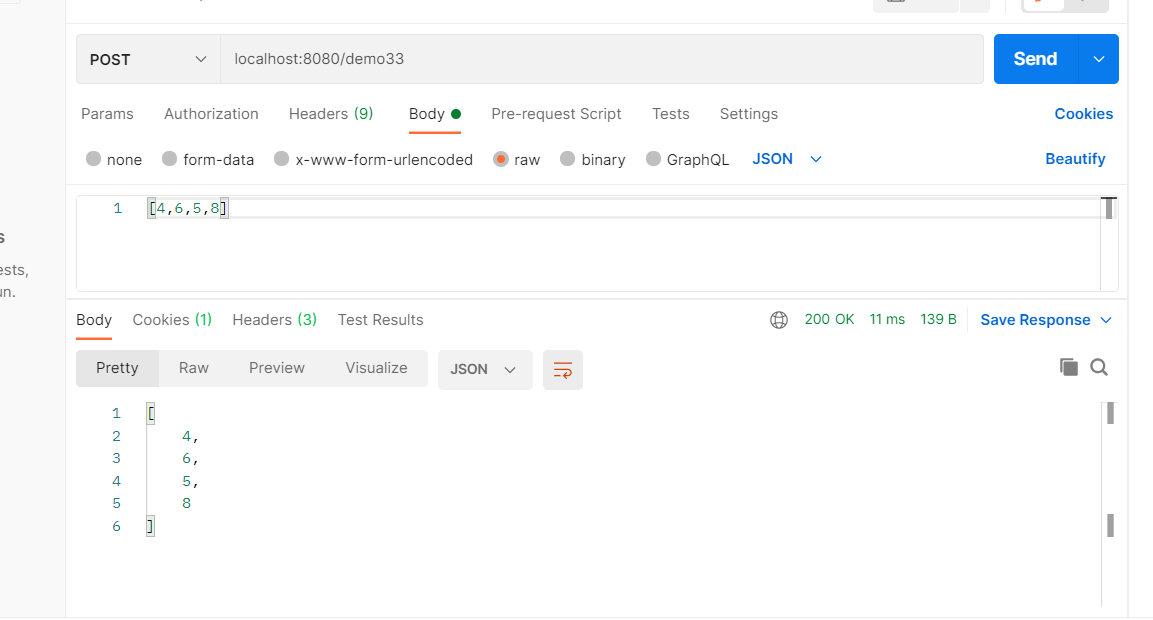Open the response Cookies (1) tab
1153x620 pixels.
point(172,320)
